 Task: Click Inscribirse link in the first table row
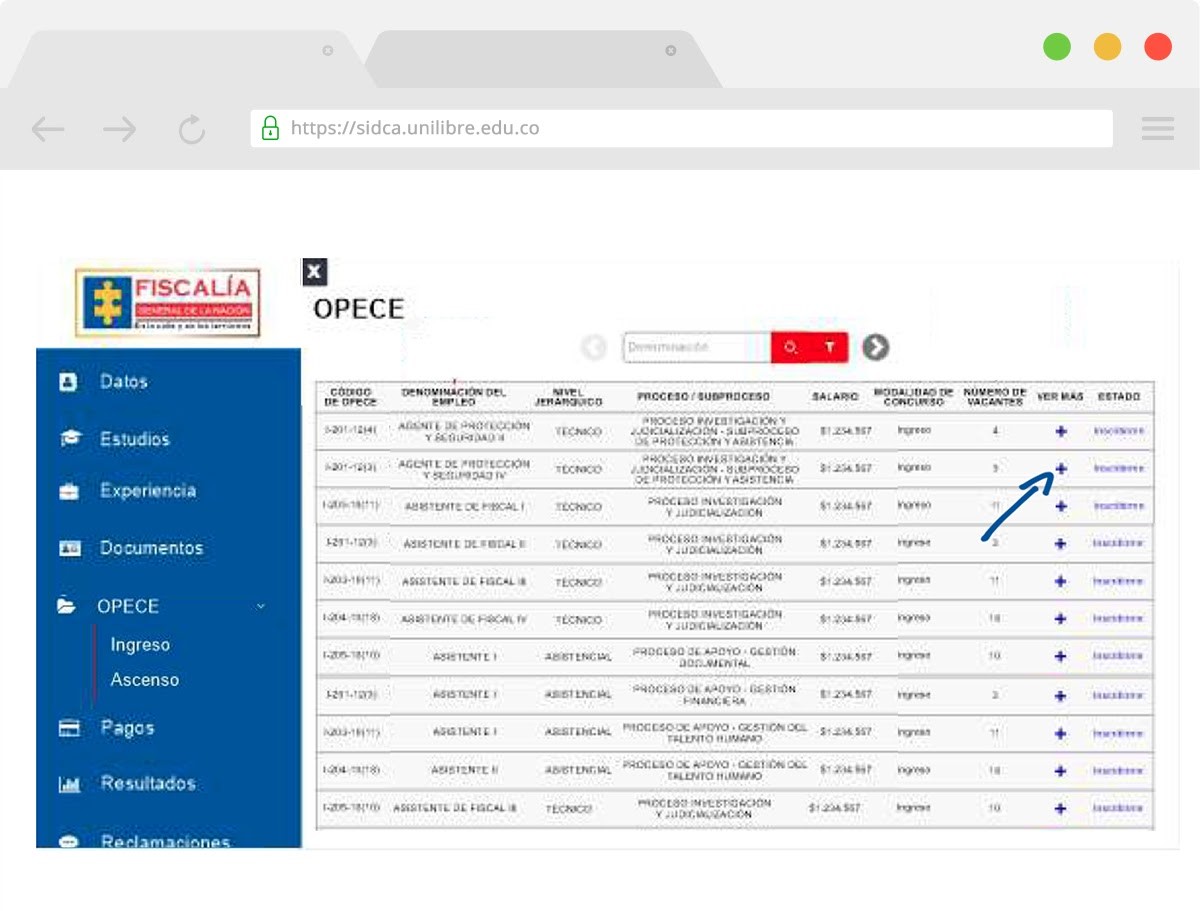pyautogui.click(x=1118, y=431)
